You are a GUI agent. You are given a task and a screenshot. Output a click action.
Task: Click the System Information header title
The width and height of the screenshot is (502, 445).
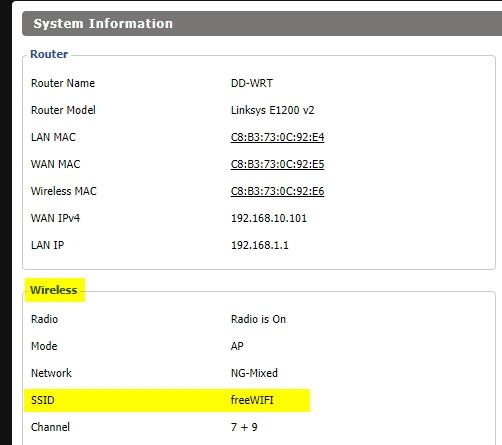pos(103,24)
